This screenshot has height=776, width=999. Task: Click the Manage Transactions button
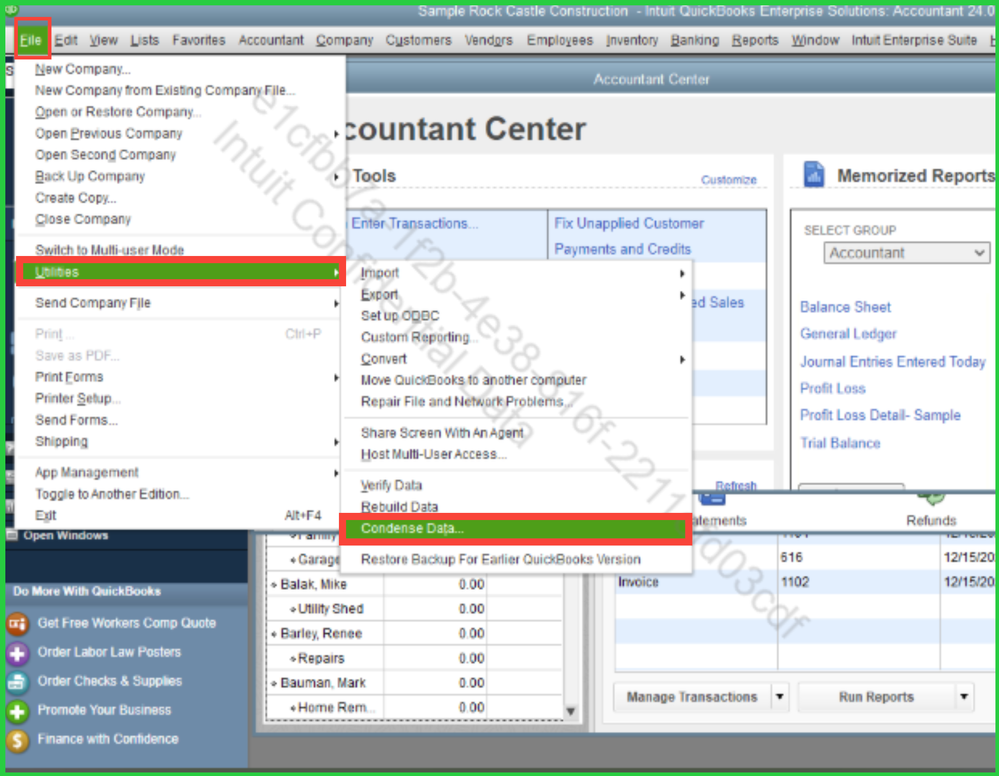point(693,697)
